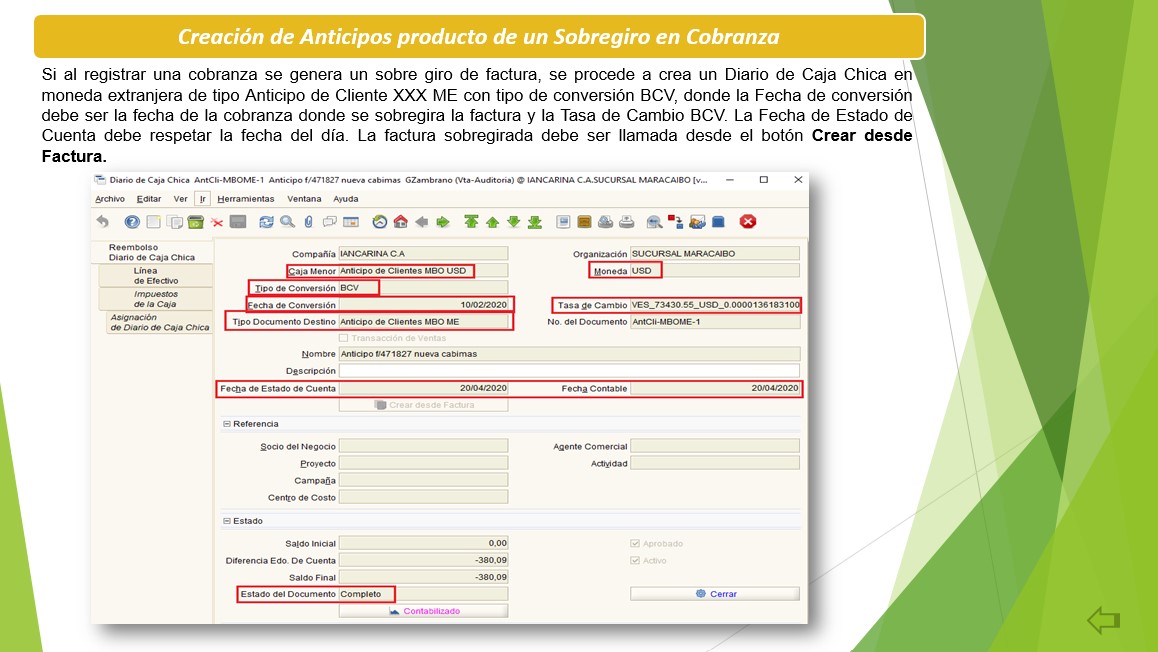The image size is (1158, 652).
Task: Click the Contabilizado button
Action: [423, 611]
